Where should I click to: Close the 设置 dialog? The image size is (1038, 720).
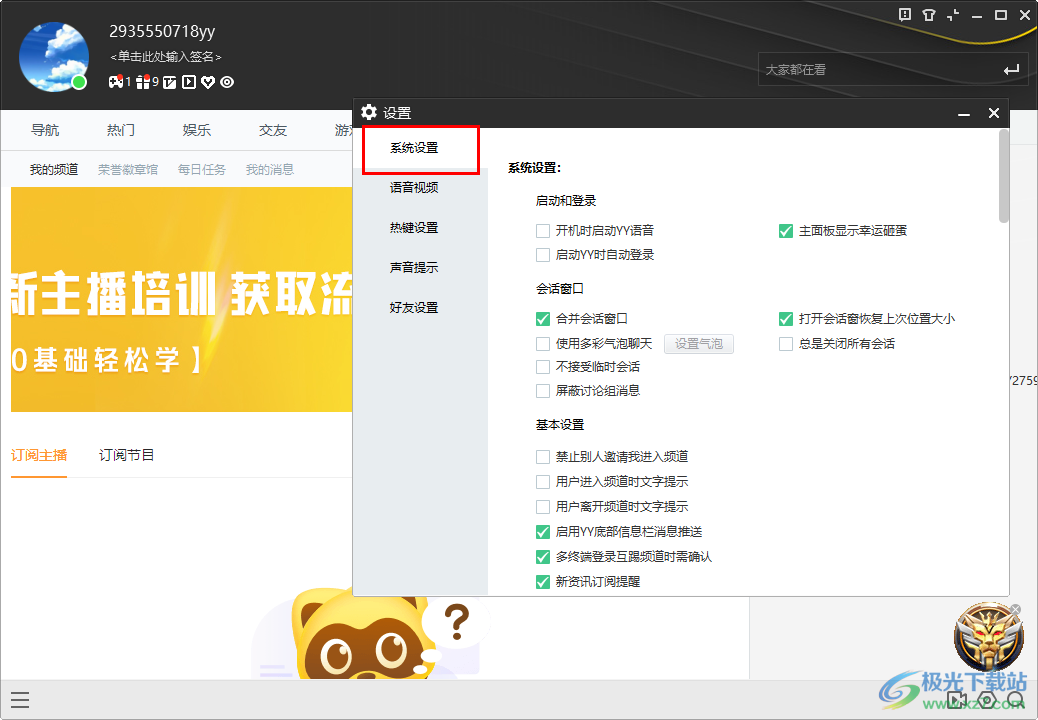(x=994, y=113)
